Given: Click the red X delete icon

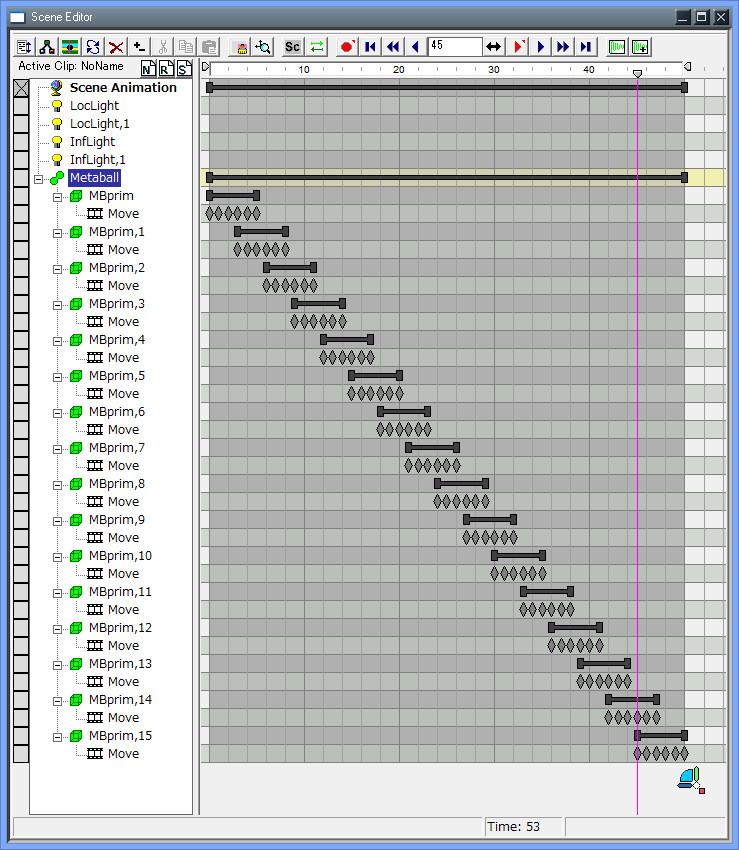Looking at the screenshot, I should (116, 47).
